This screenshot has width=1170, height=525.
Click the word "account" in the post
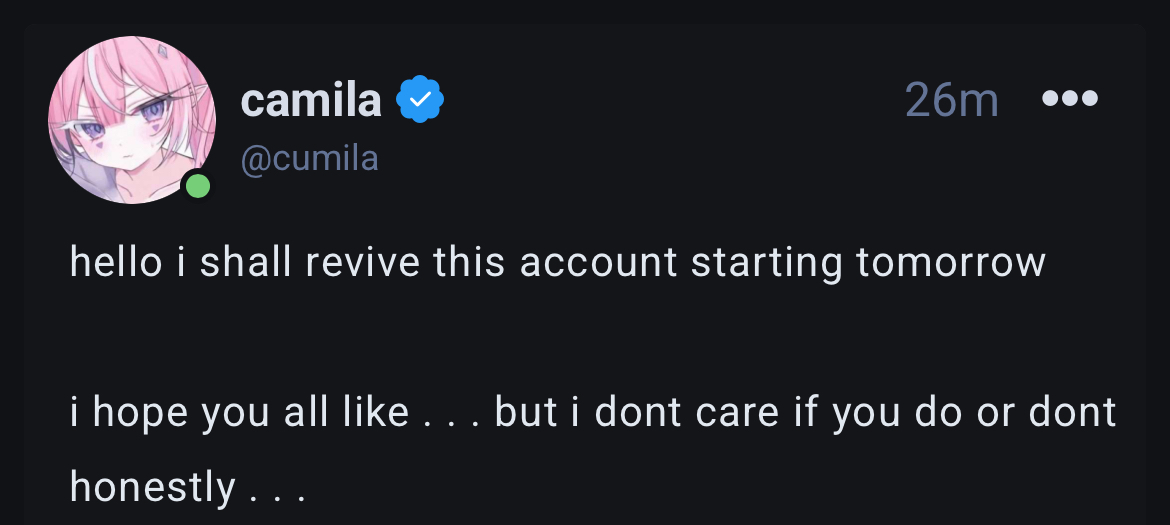[x=598, y=263]
